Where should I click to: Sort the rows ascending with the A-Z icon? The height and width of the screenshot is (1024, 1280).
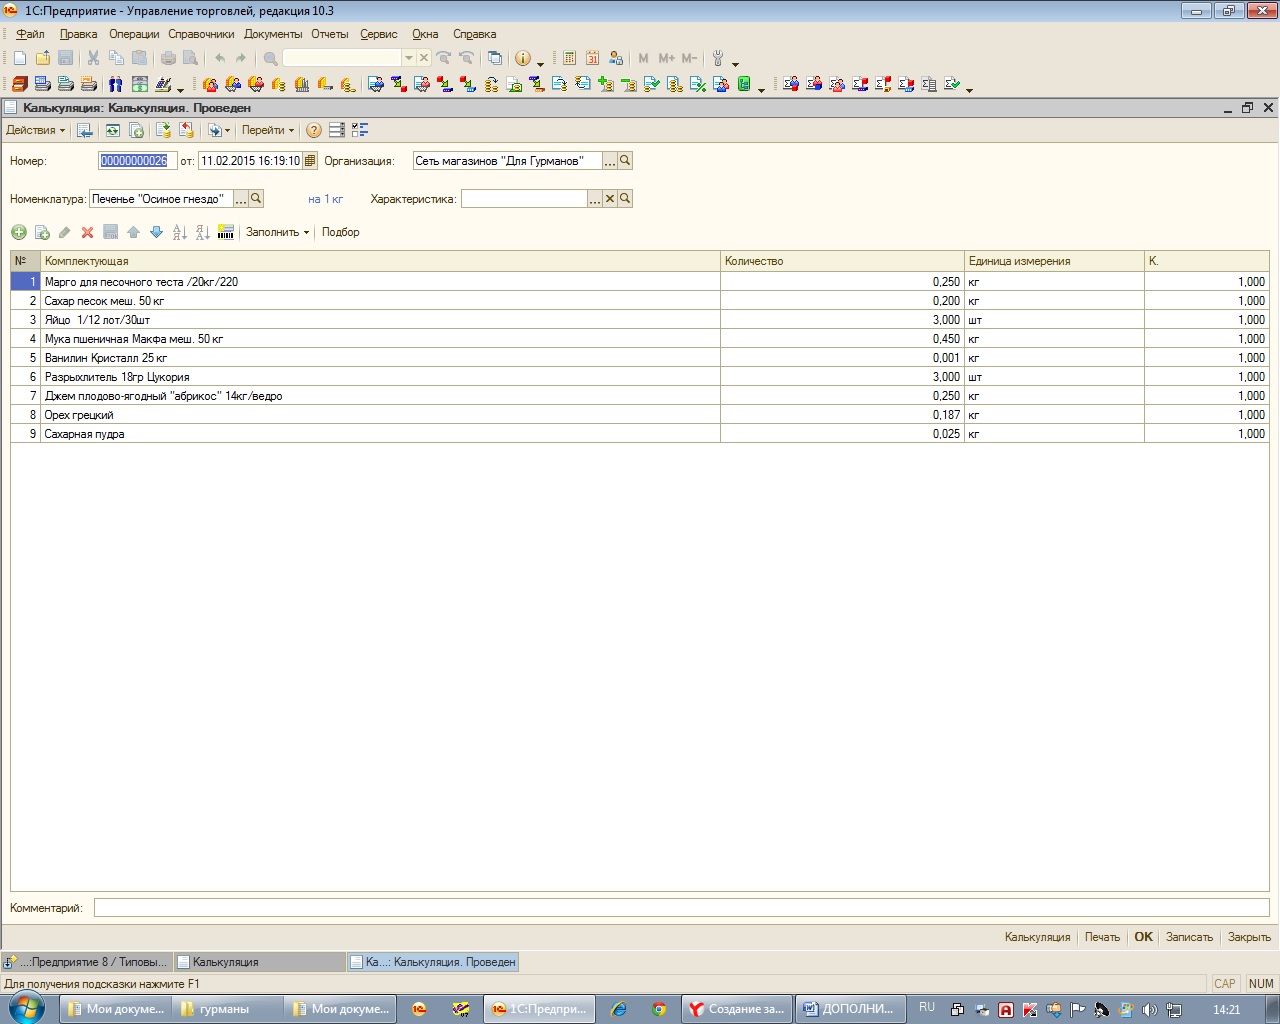click(180, 232)
